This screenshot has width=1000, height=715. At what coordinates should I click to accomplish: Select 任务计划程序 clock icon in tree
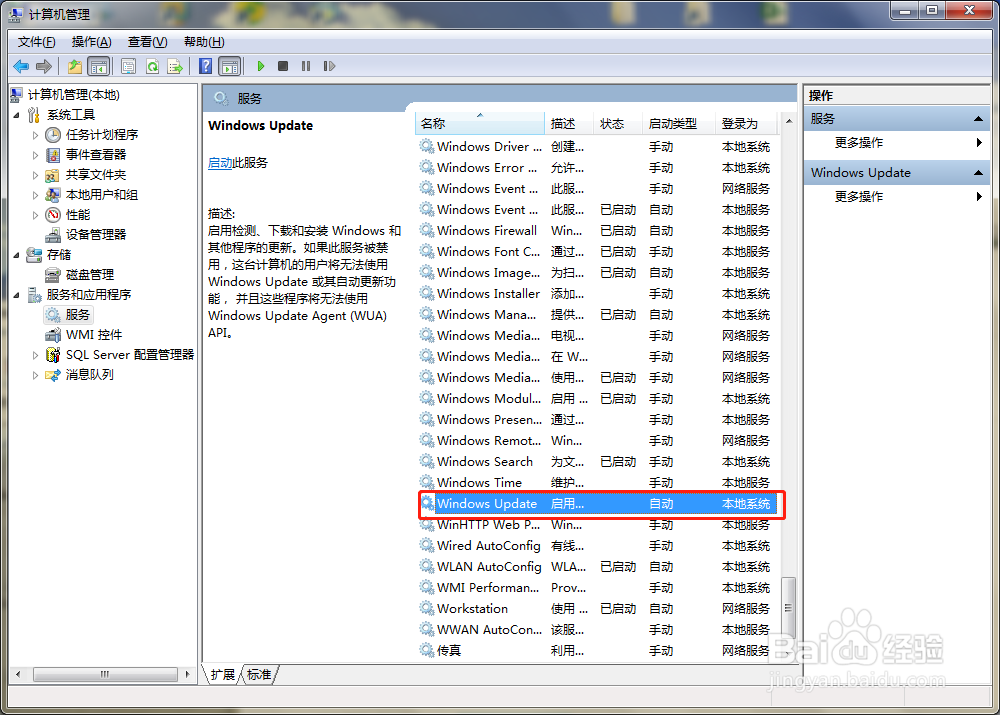[x=53, y=135]
